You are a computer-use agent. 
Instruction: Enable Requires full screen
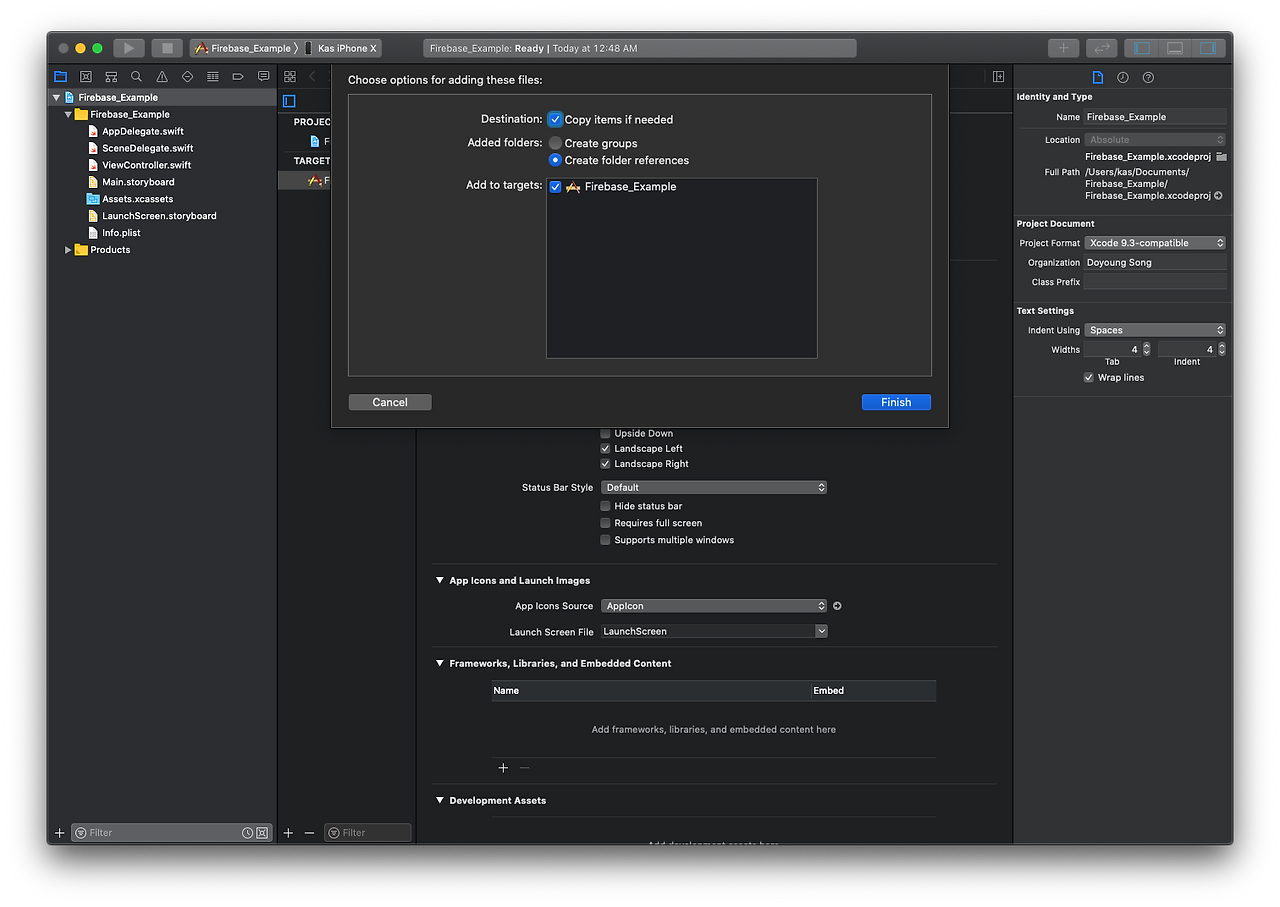point(605,523)
